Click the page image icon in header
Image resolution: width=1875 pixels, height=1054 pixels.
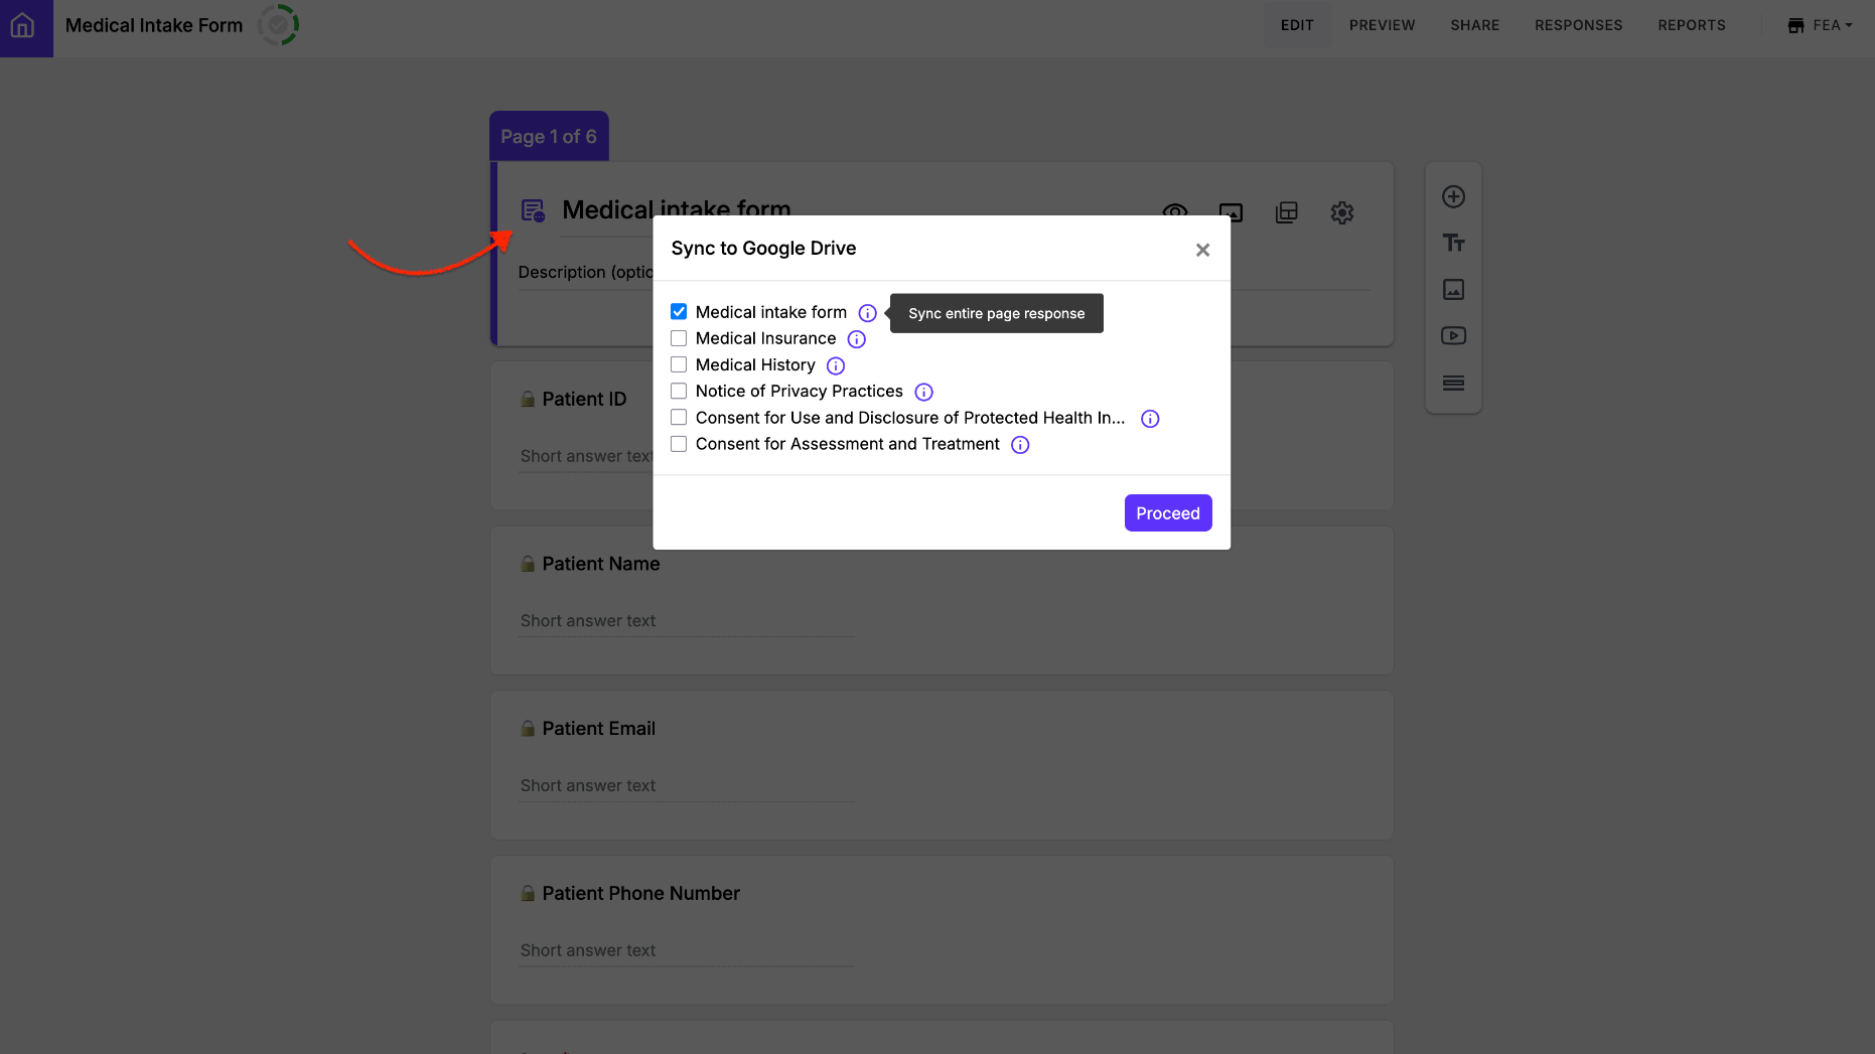click(x=1231, y=212)
